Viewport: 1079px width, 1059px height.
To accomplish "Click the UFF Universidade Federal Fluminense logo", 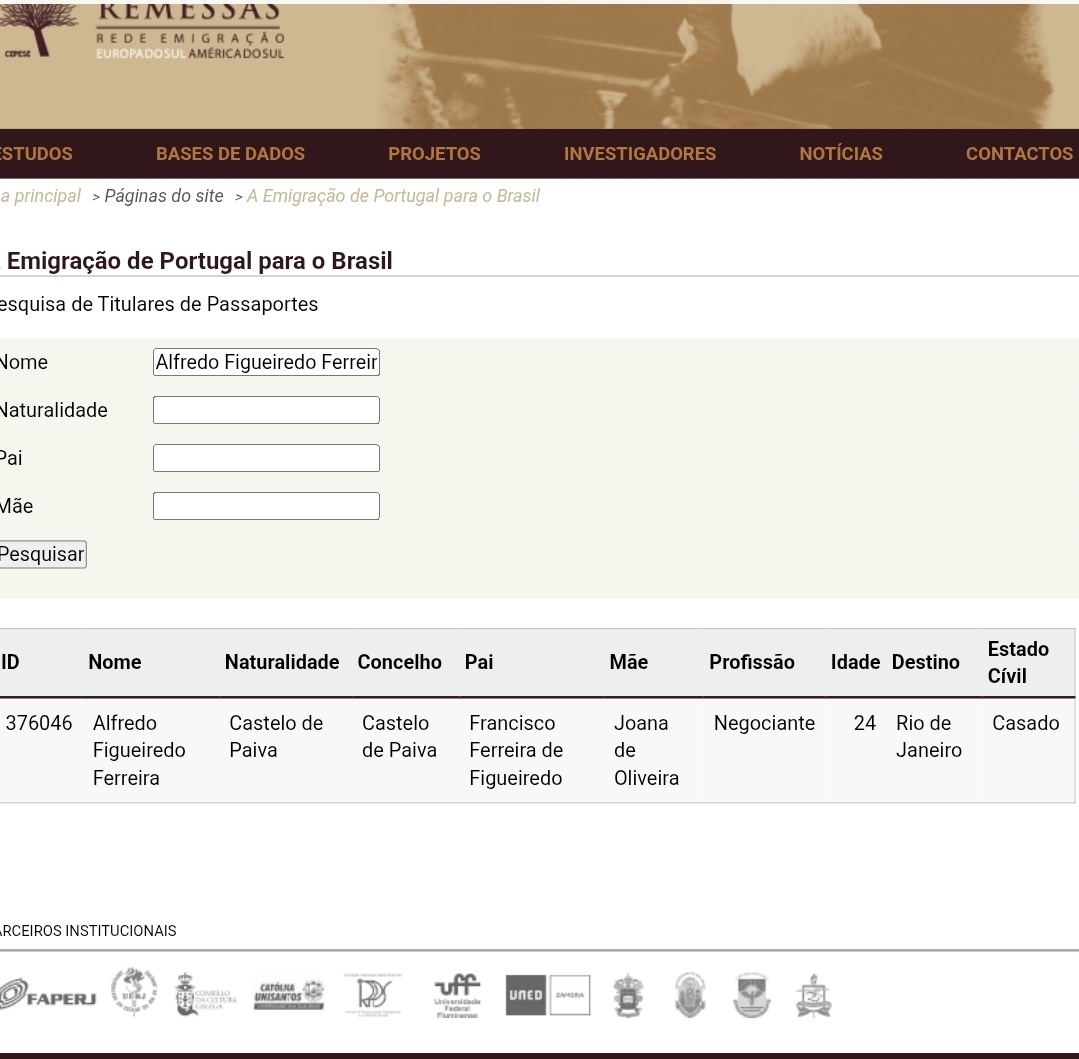I will (457, 995).
